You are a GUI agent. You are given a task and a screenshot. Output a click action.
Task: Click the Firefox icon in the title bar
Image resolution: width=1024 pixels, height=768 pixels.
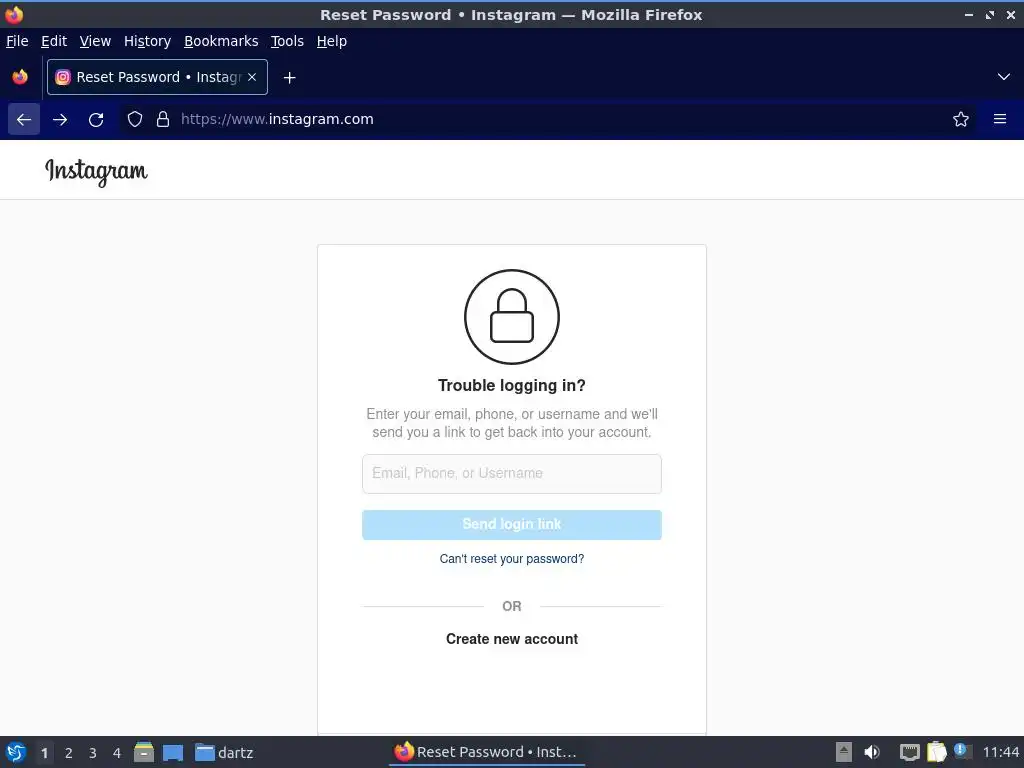tap(14, 14)
